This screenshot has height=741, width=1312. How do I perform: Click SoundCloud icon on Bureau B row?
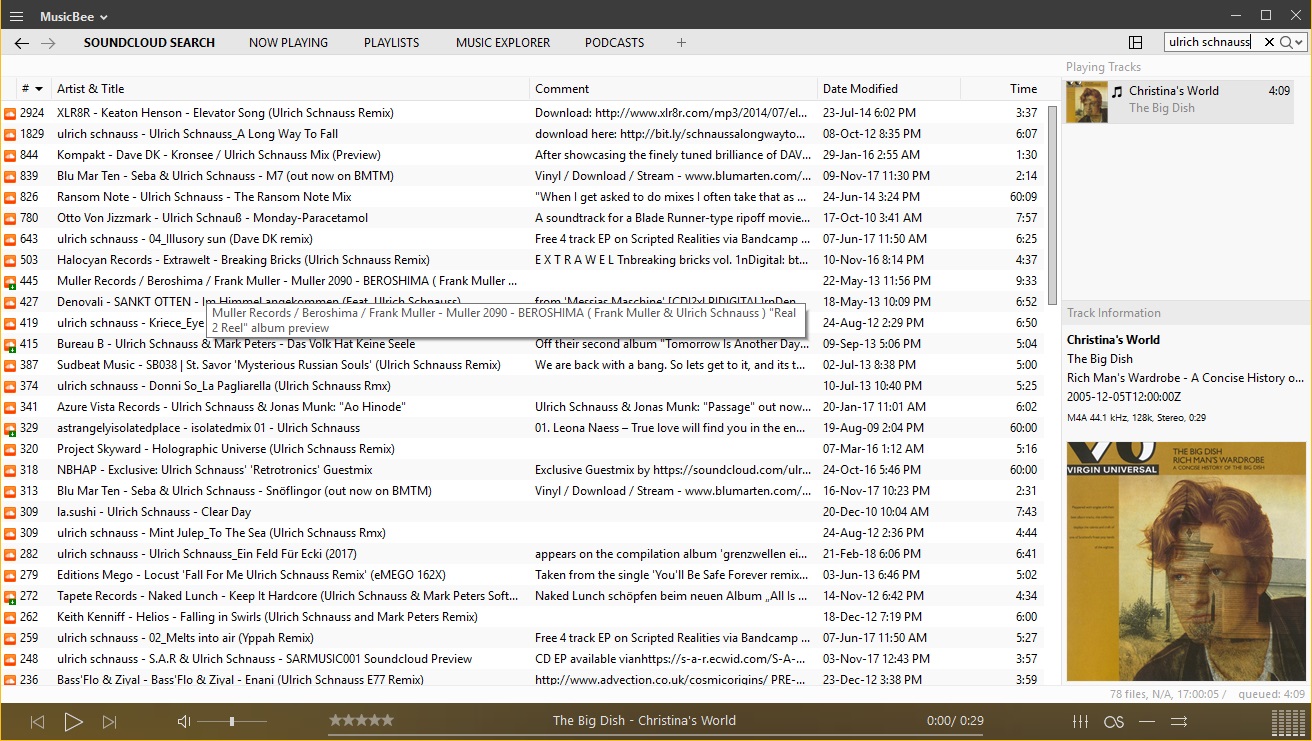pos(10,344)
